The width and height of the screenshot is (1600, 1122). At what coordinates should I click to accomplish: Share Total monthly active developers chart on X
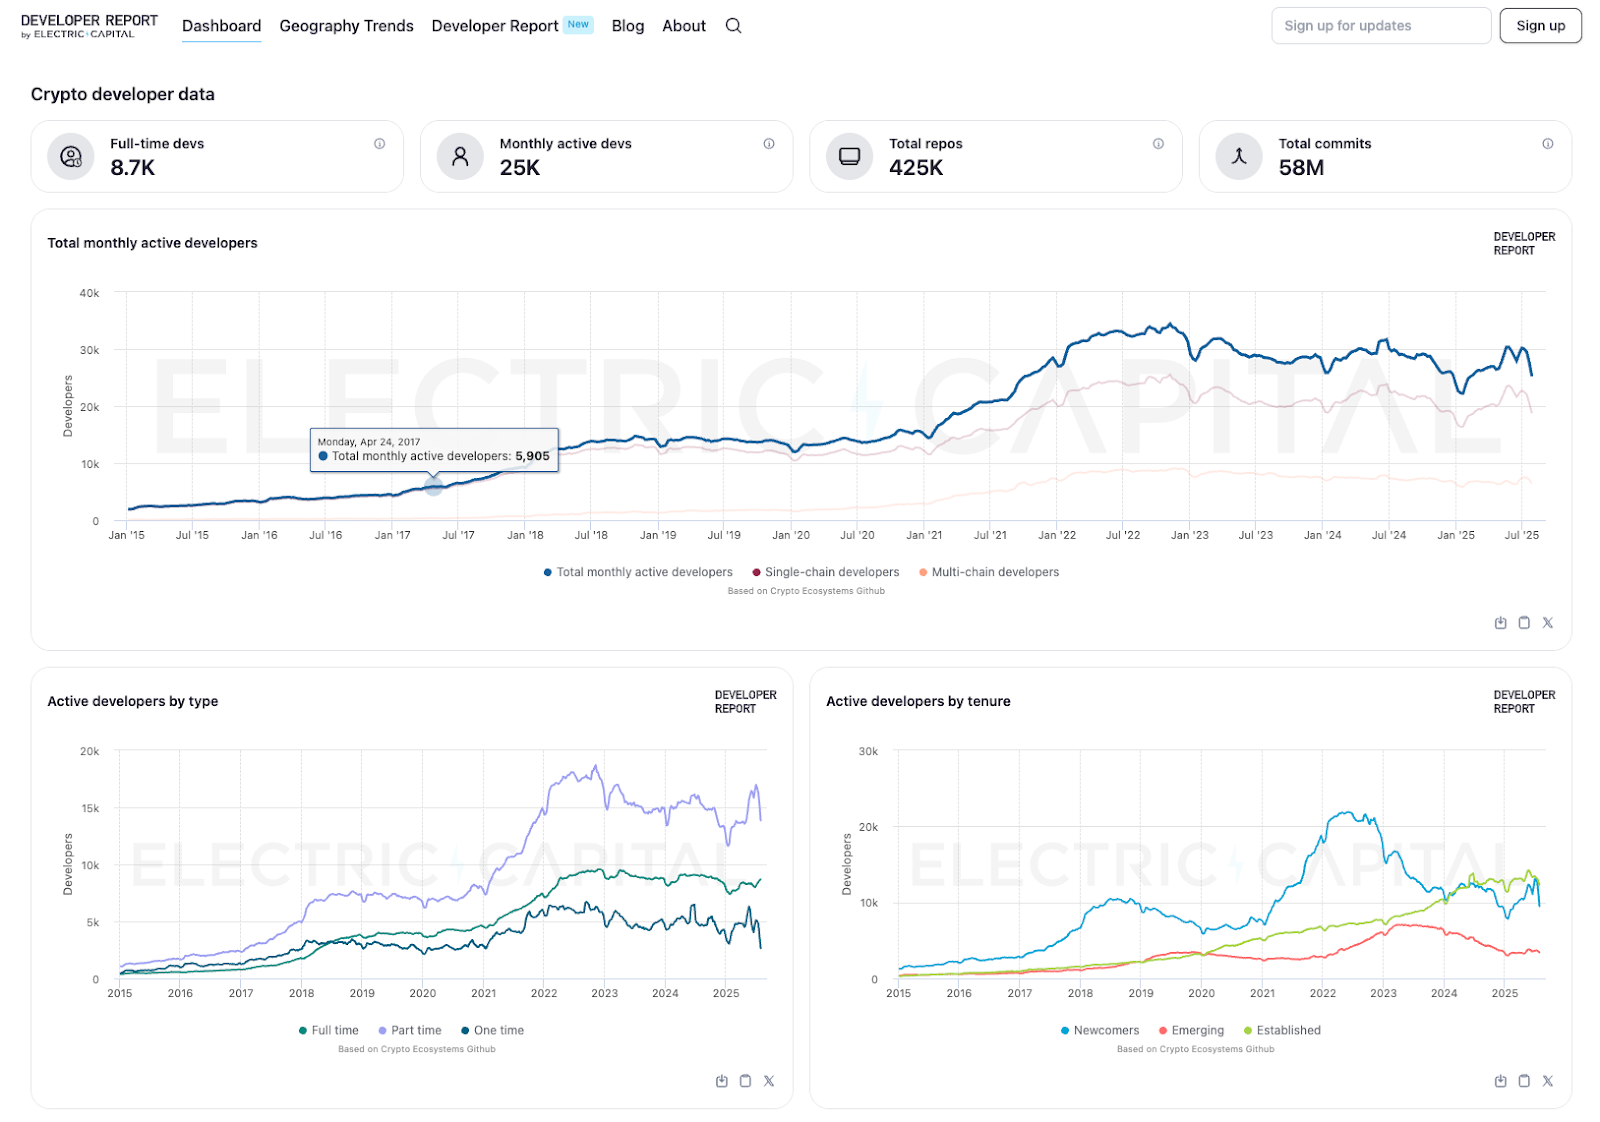pyautogui.click(x=1547, y=623)
